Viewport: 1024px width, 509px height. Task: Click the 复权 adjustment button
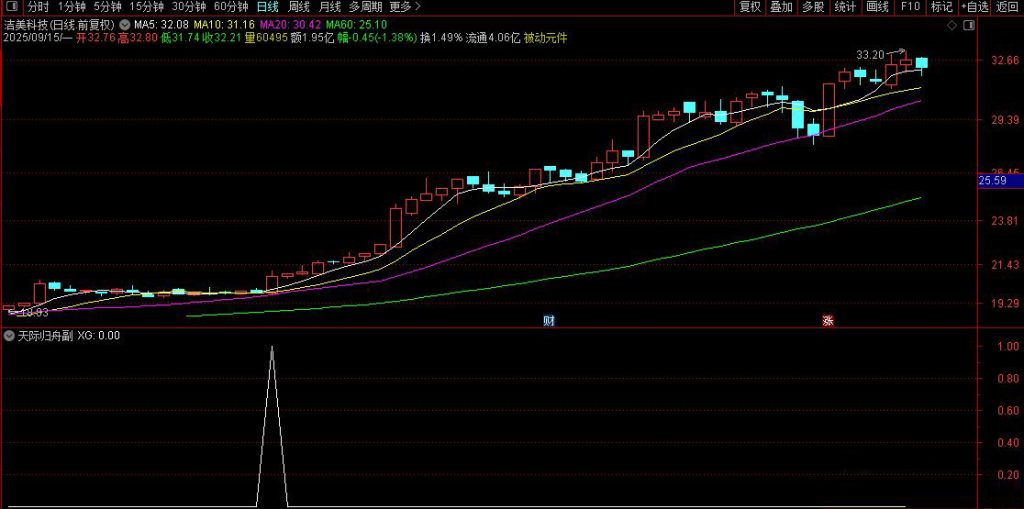pyautogui.click(x=750, y=6)
